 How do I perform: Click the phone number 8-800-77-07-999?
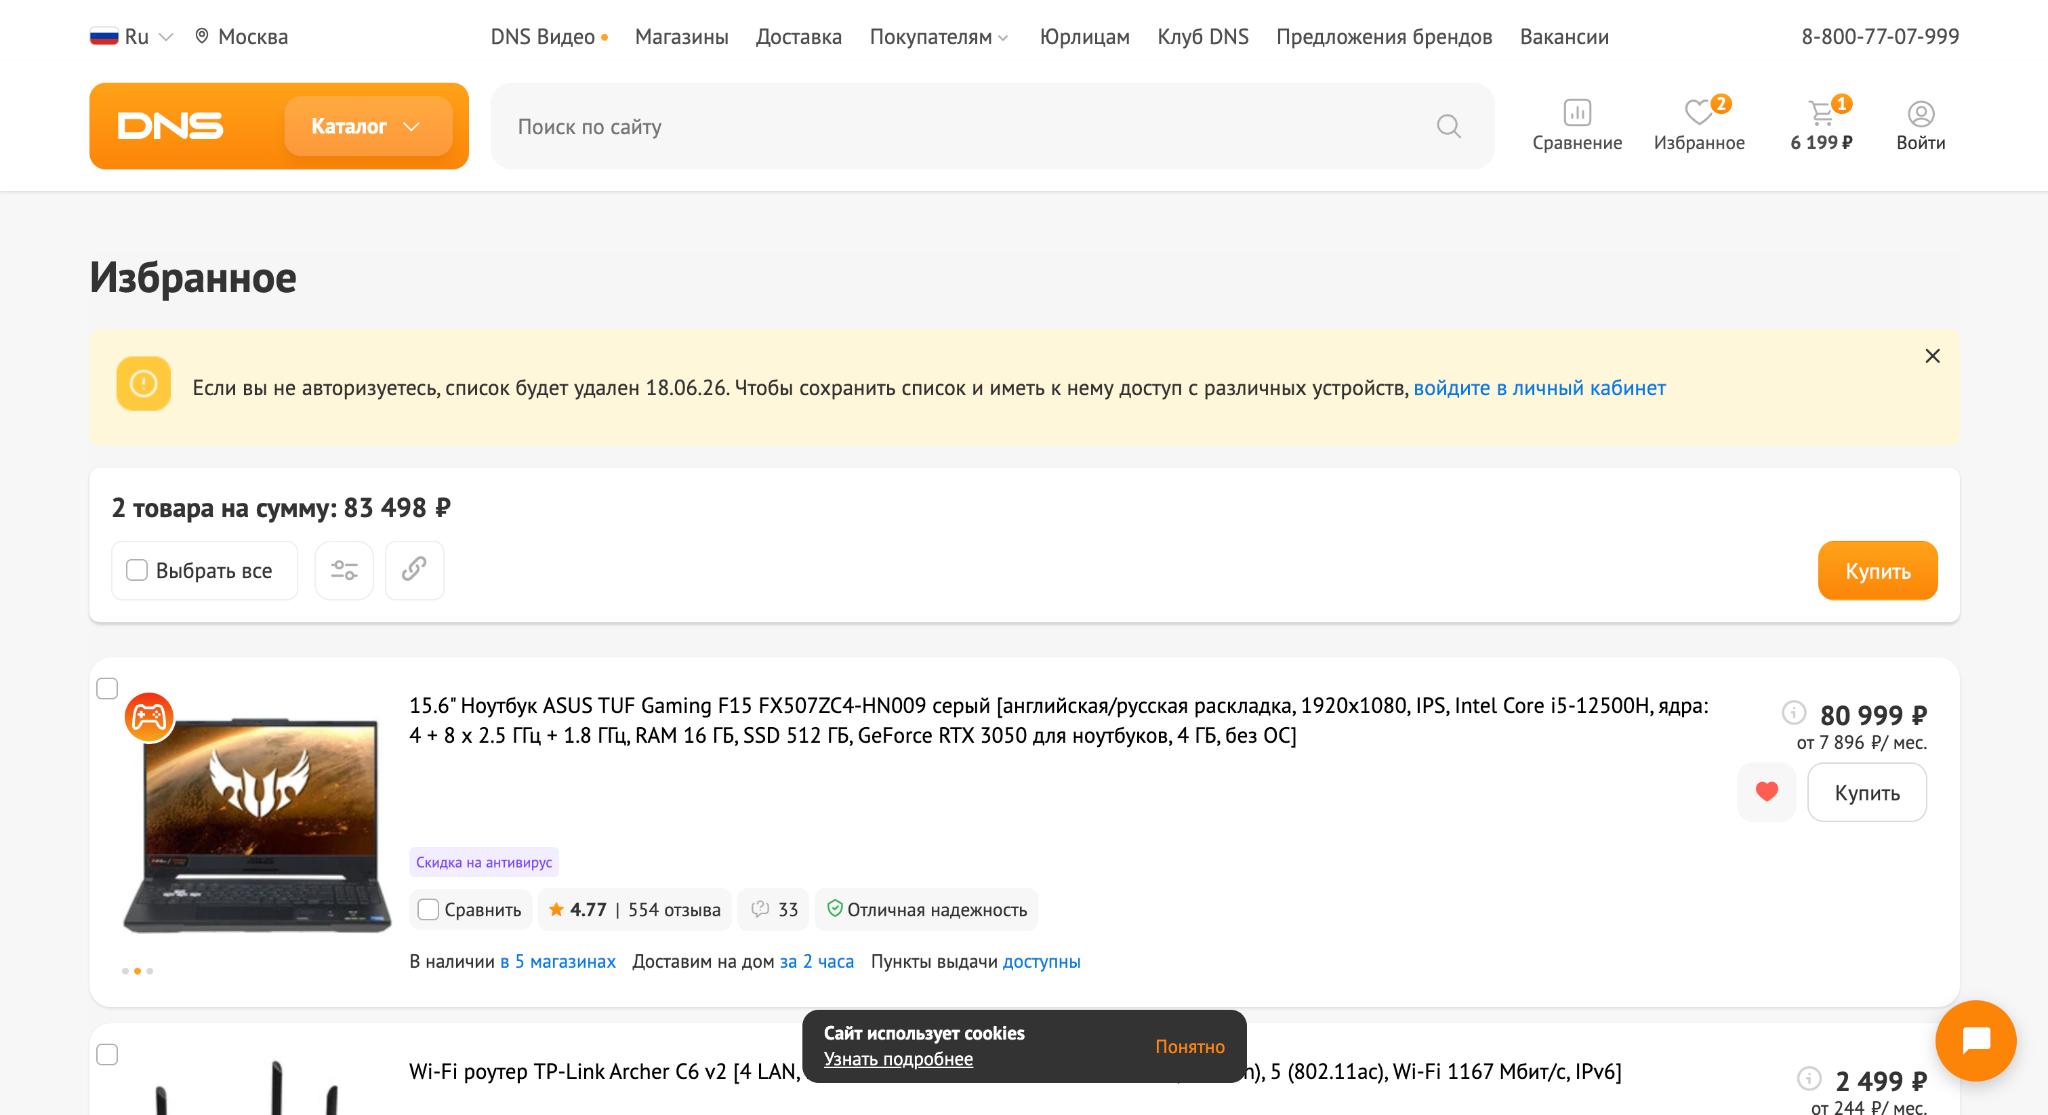click(x=1880, y=37)
